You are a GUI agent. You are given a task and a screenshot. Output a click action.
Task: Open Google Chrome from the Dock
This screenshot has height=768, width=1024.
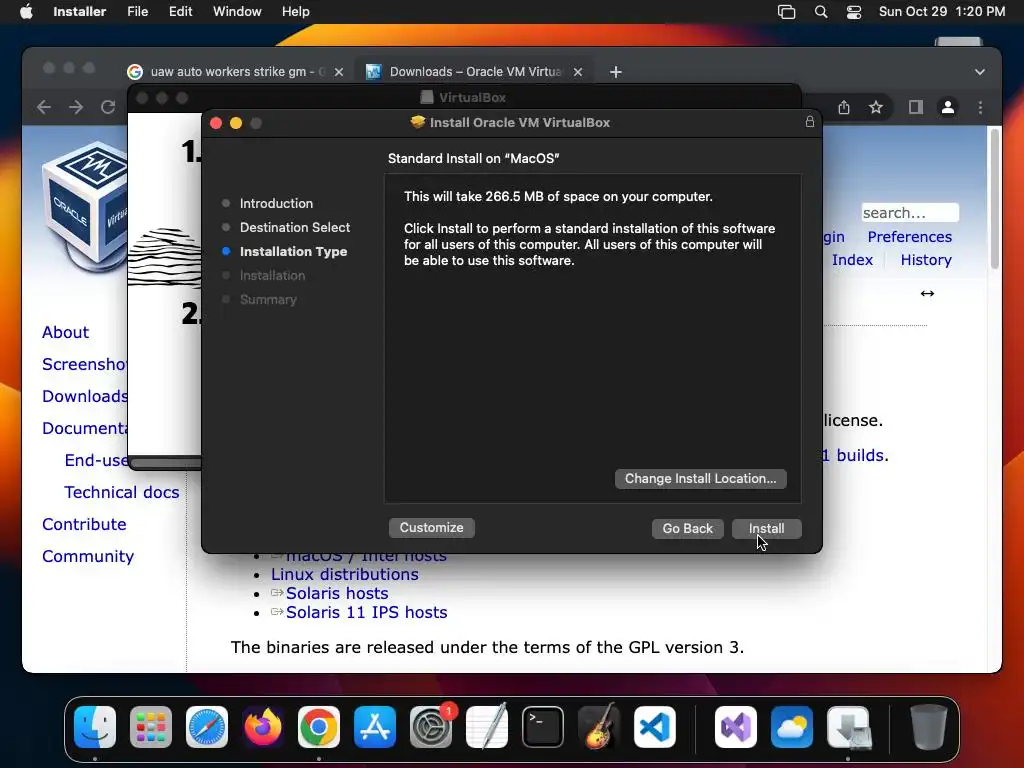[x=319, y=727]
